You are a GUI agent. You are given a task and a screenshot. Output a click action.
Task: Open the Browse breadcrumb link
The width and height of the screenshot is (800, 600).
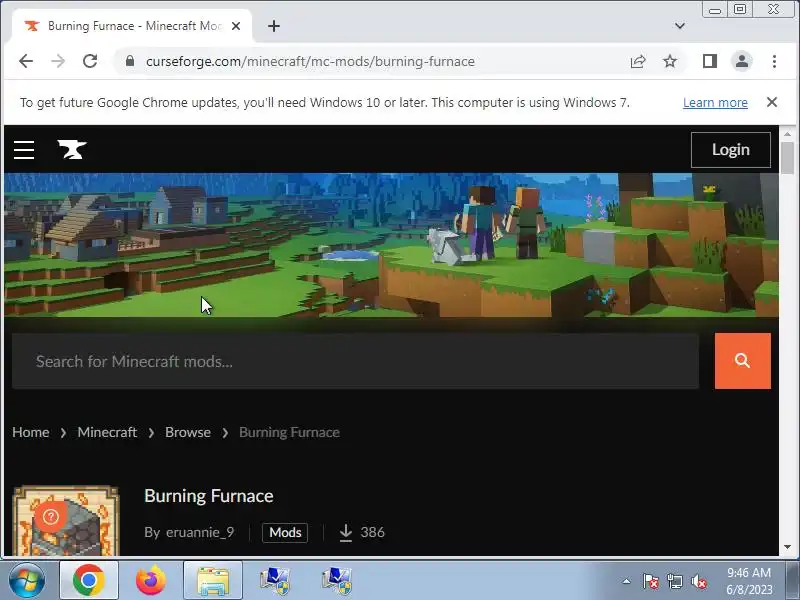tap(188, 432)
